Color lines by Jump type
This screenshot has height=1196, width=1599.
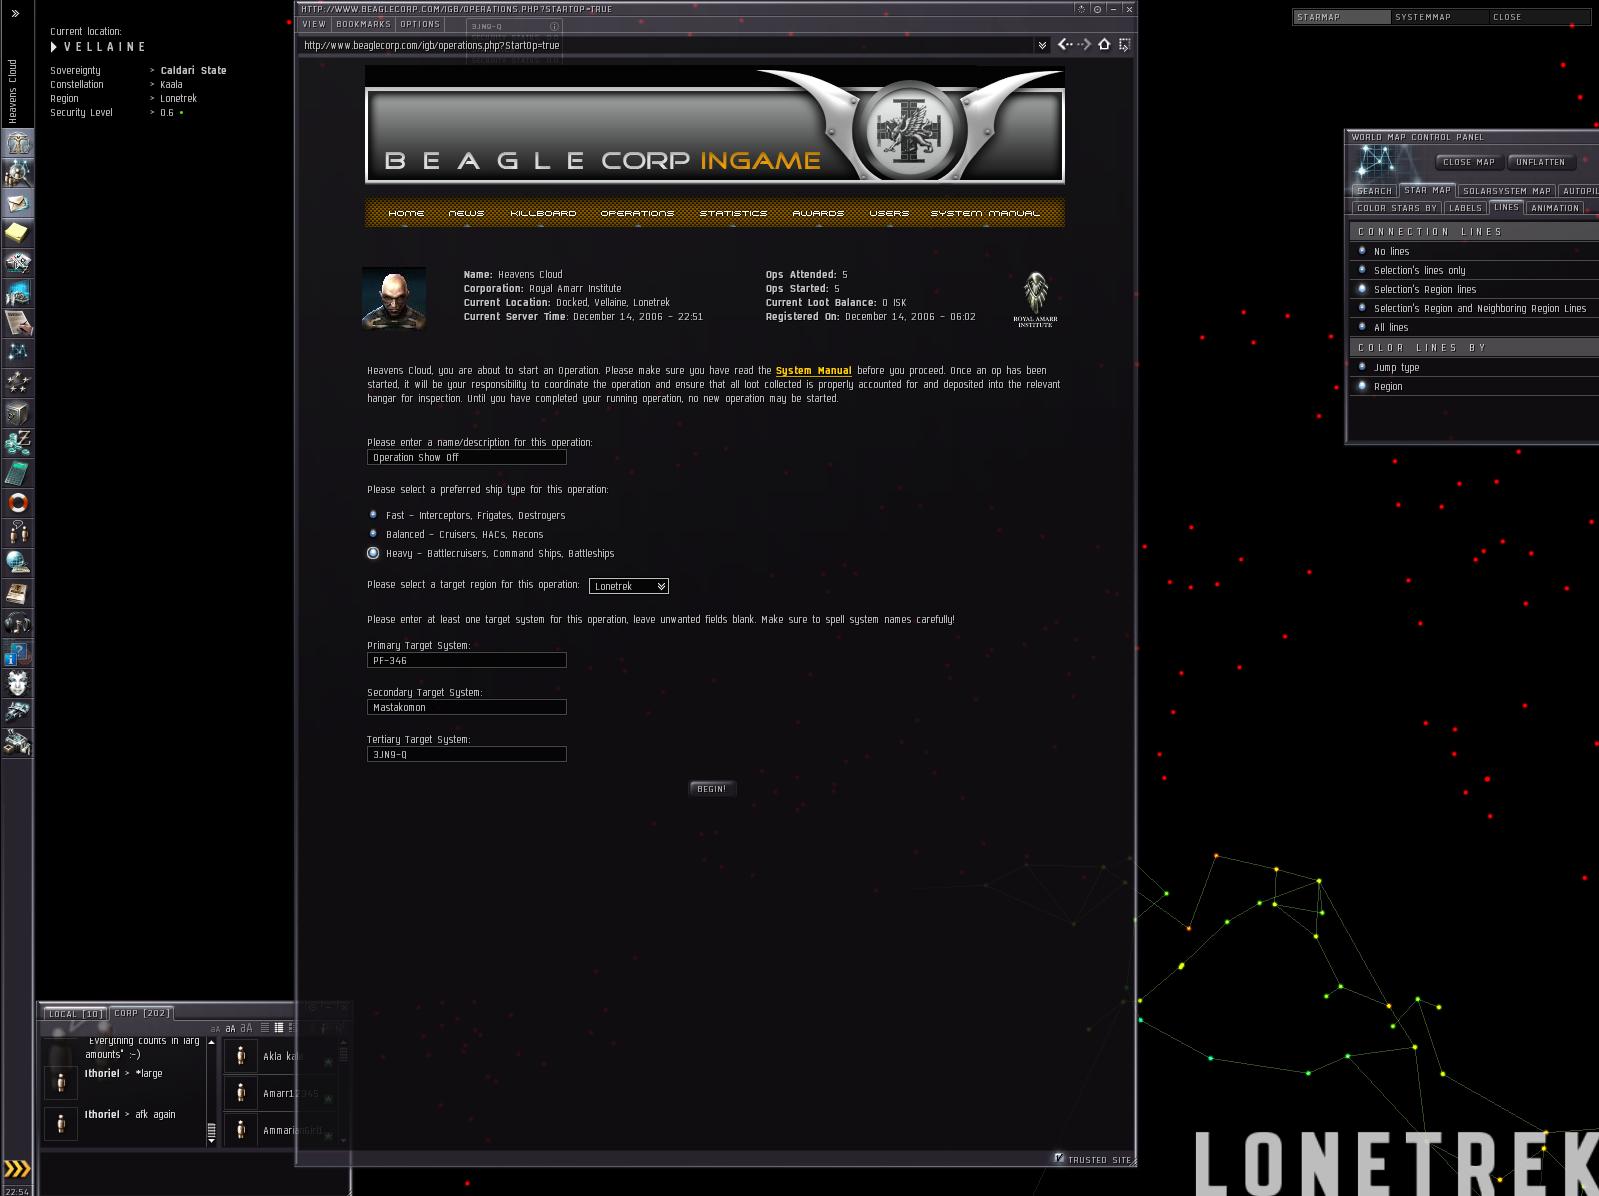[1362, 367]
